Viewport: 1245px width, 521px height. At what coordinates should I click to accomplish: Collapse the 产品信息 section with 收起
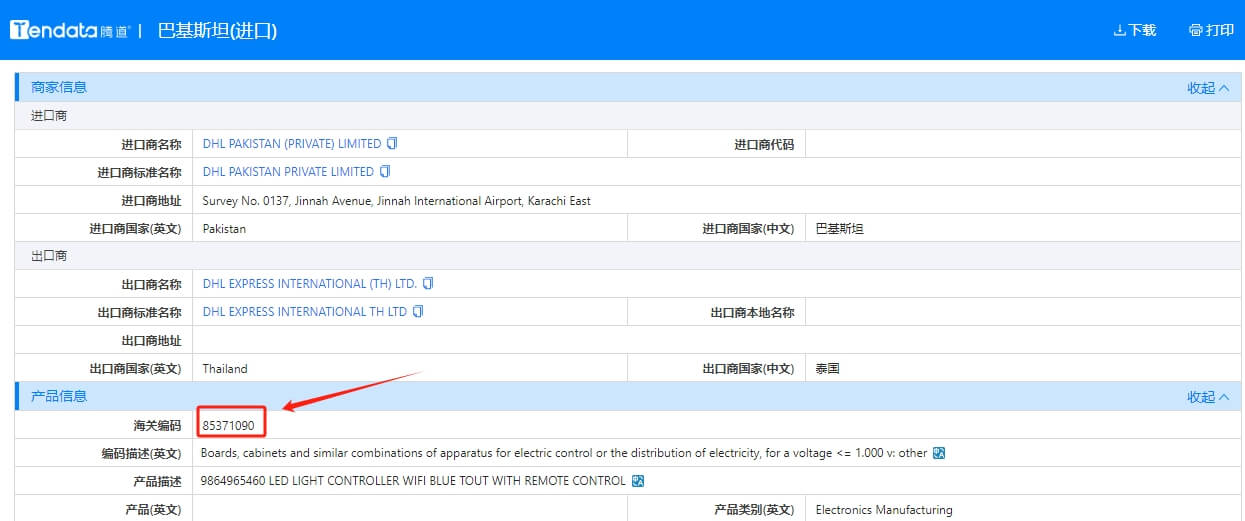coord(1208,396)
